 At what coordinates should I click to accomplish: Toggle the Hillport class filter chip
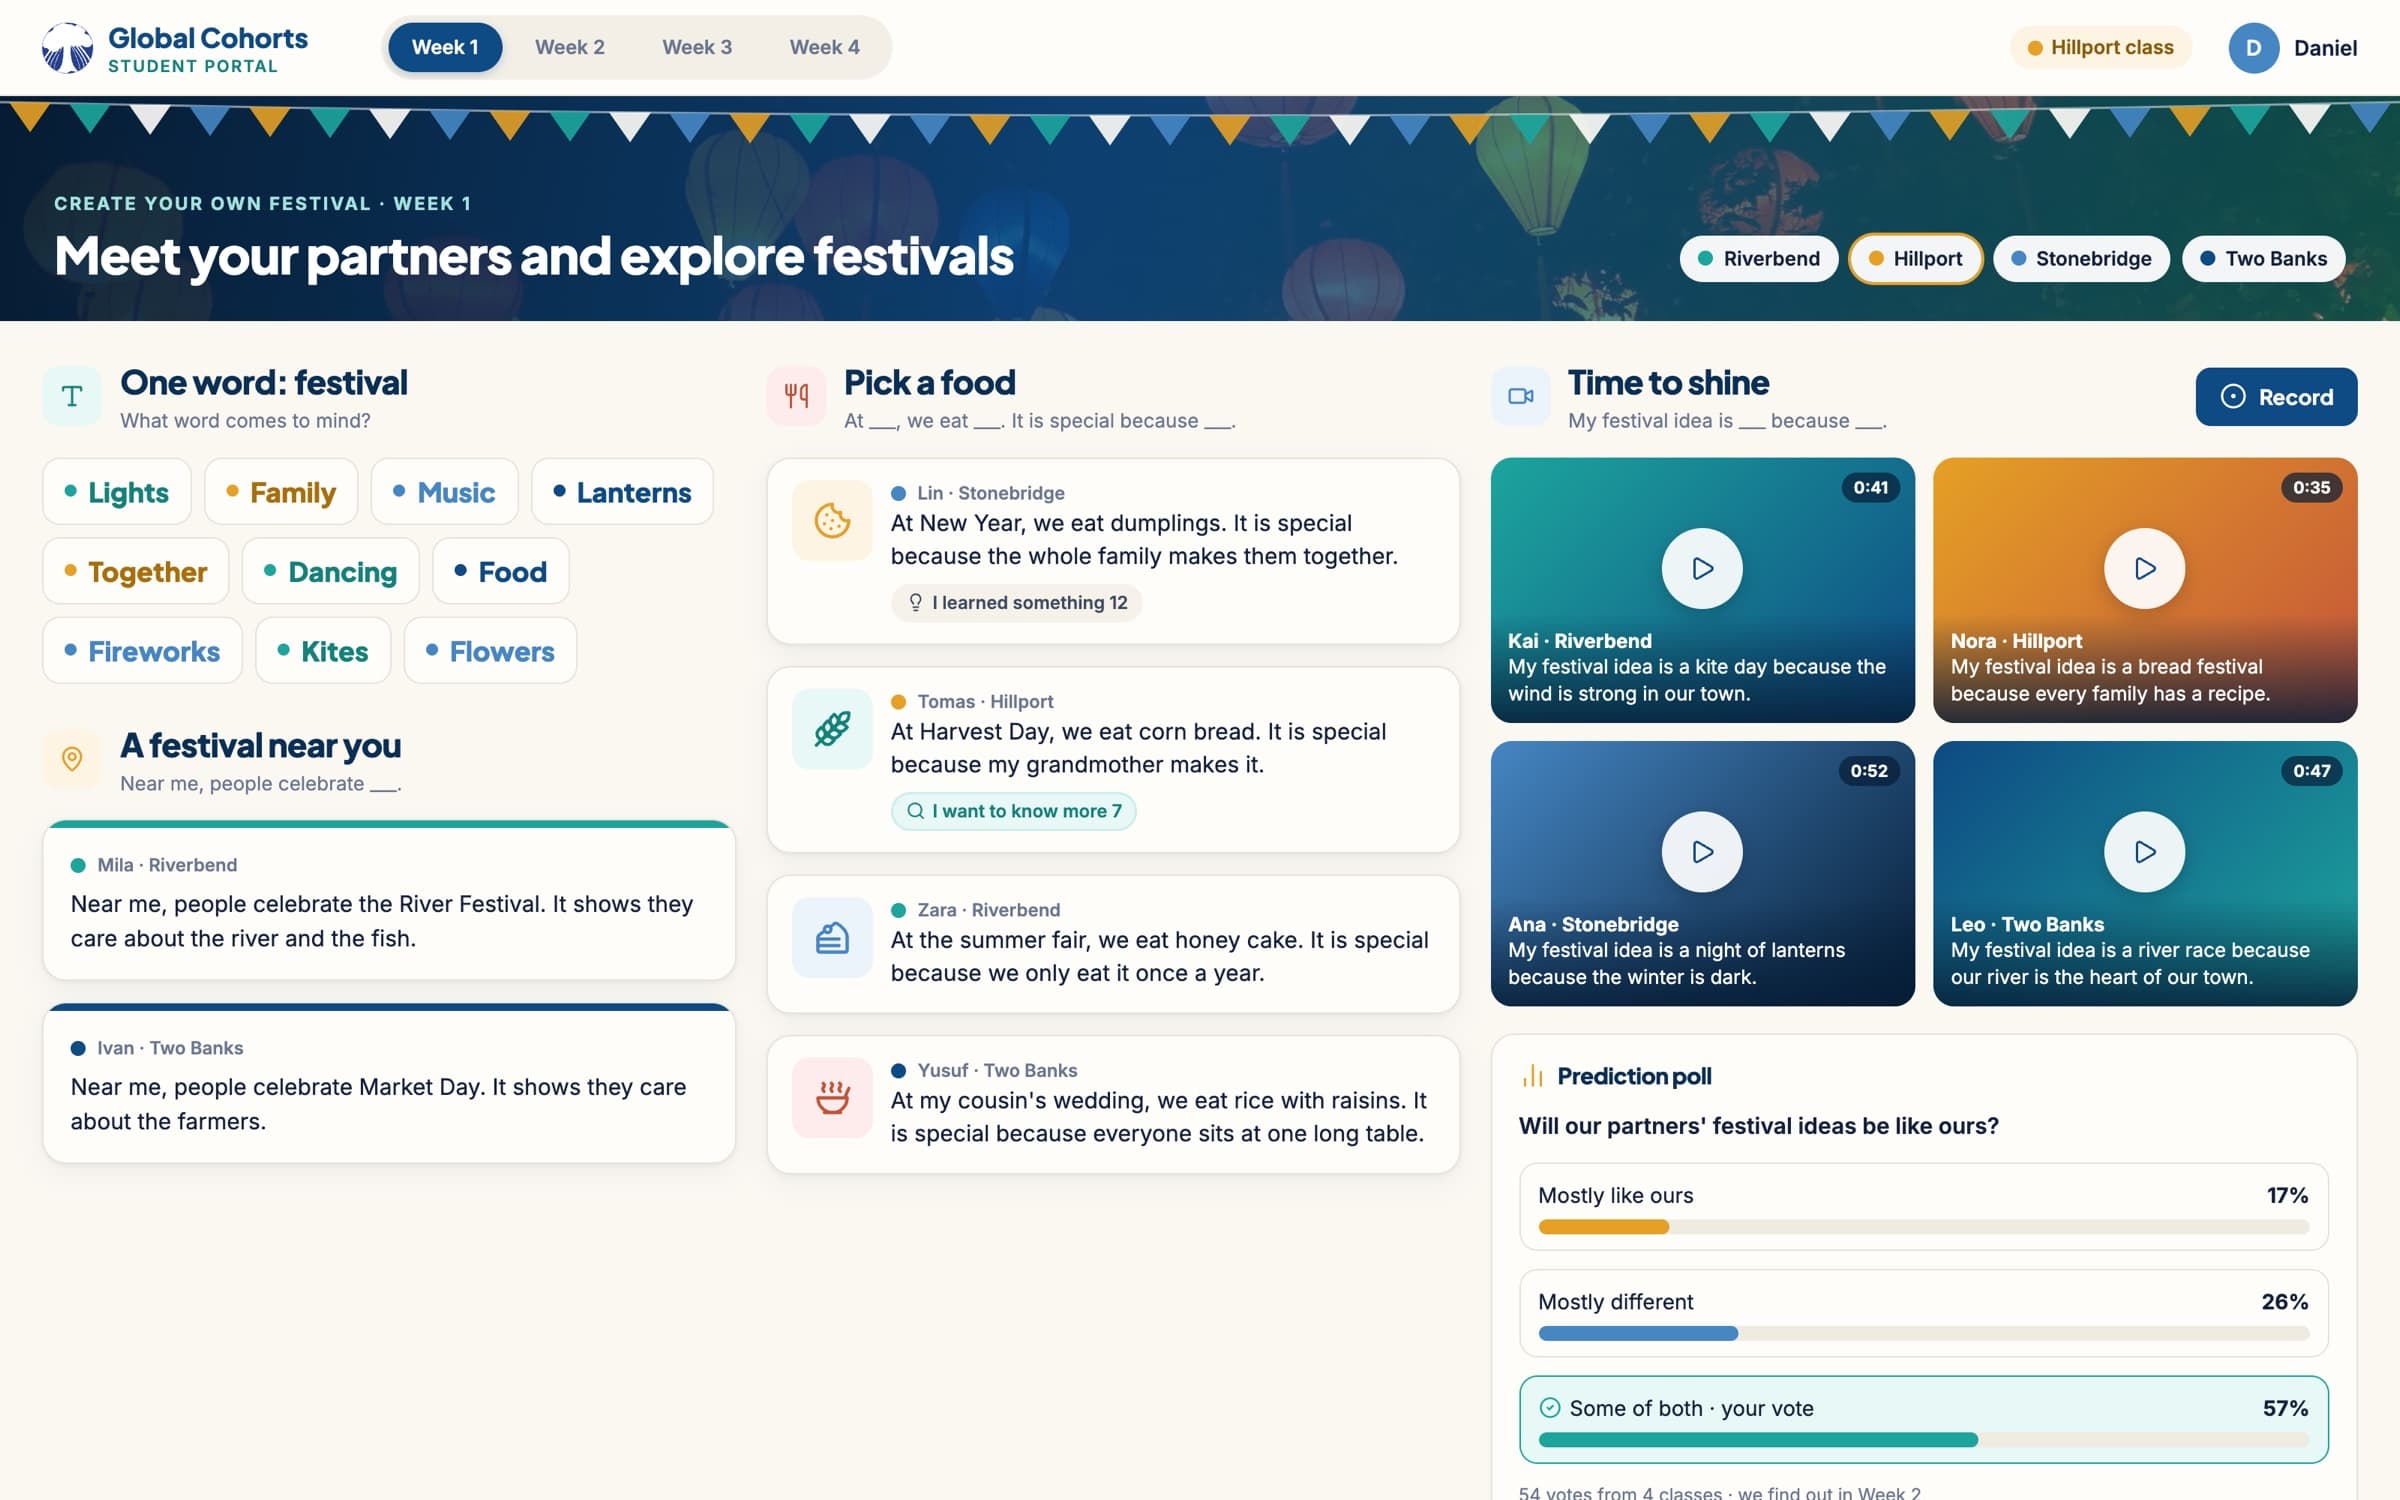[1915, 259]
